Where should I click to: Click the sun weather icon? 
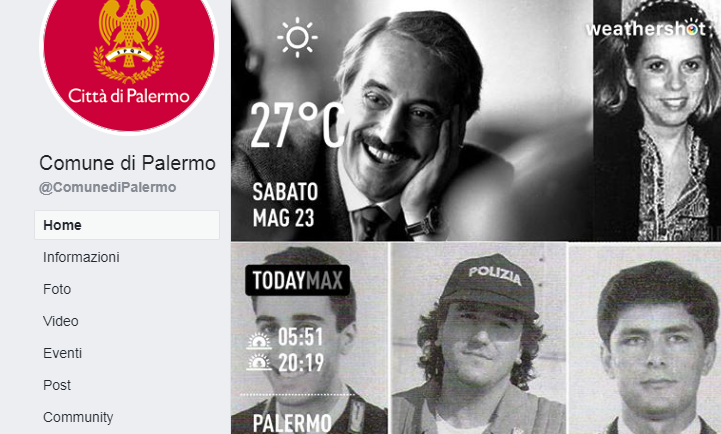coord(297,37)
